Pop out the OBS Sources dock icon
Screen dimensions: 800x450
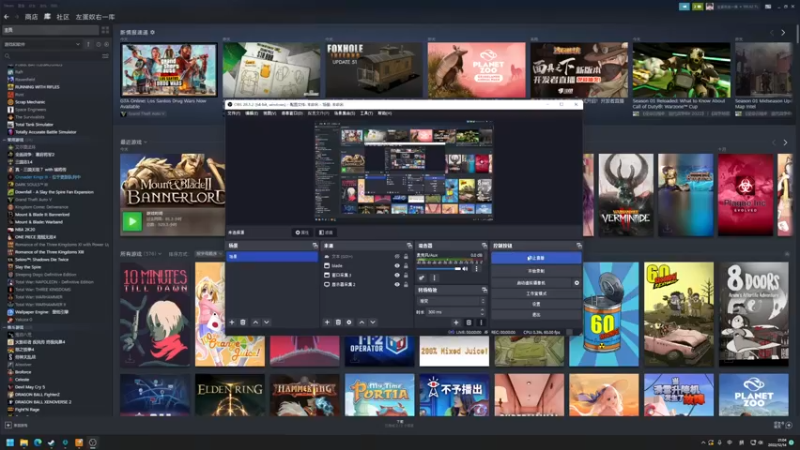click(409, 246)
